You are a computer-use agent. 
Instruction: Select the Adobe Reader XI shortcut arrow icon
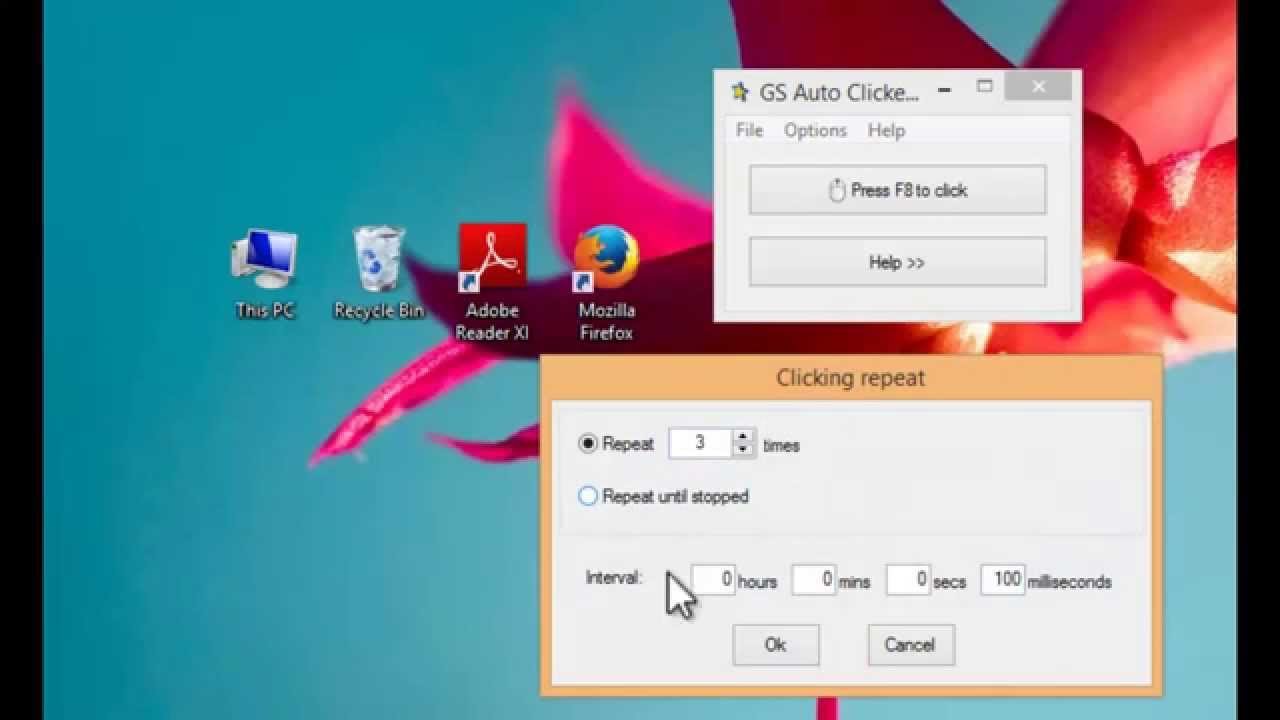coord(470,281)
